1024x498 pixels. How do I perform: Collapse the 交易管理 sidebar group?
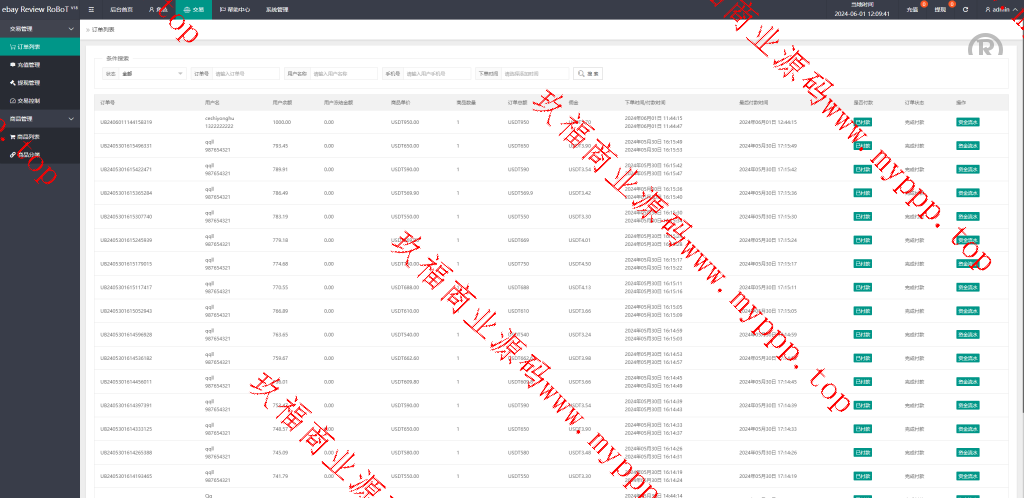coord(40,29)
